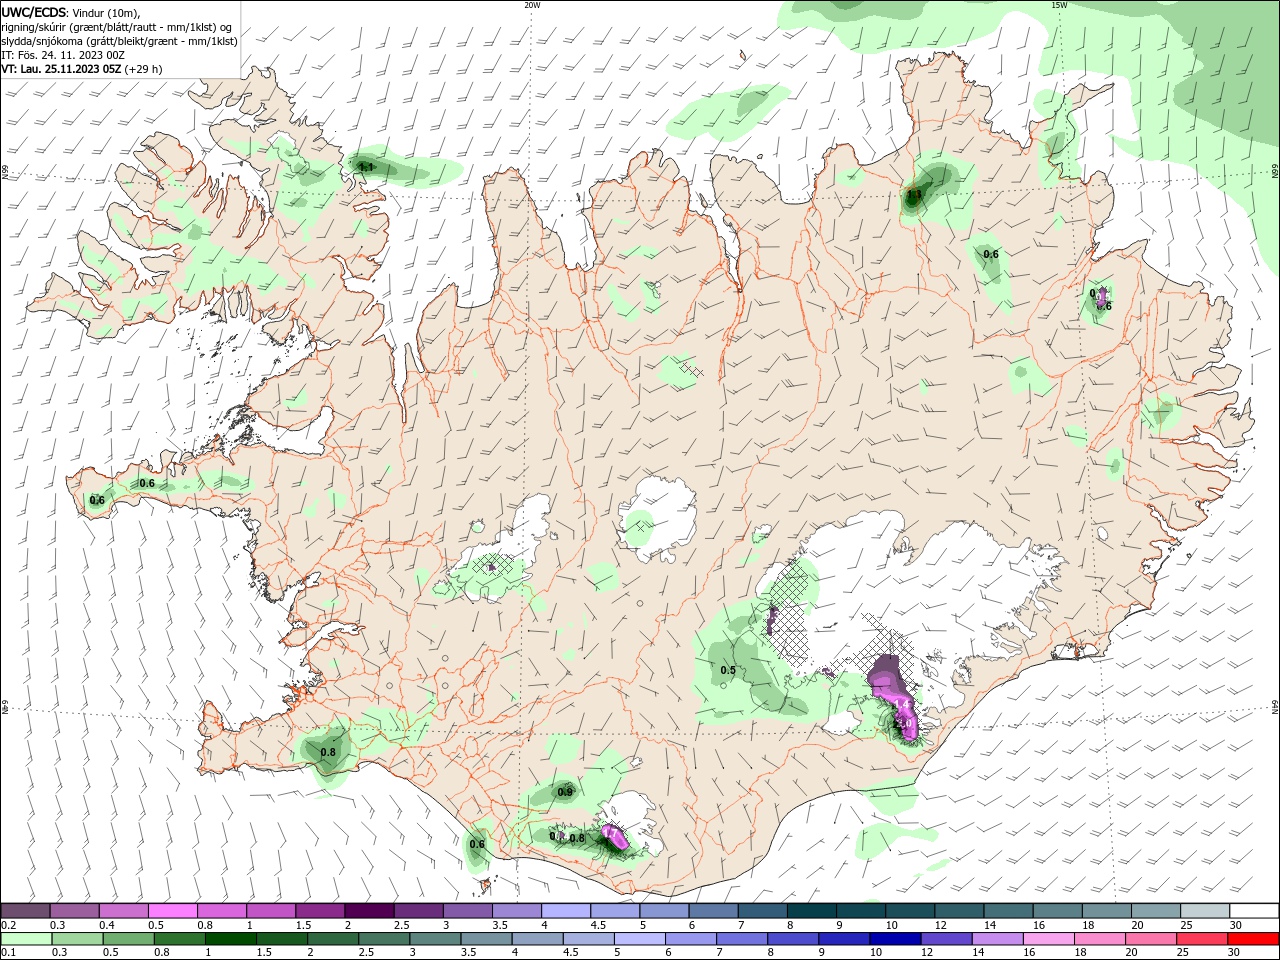The width and height of the screenshot is (1280, 960).
Task: Select the 0.1 pale green swatch, lower legend
Action: coord(26,939)
